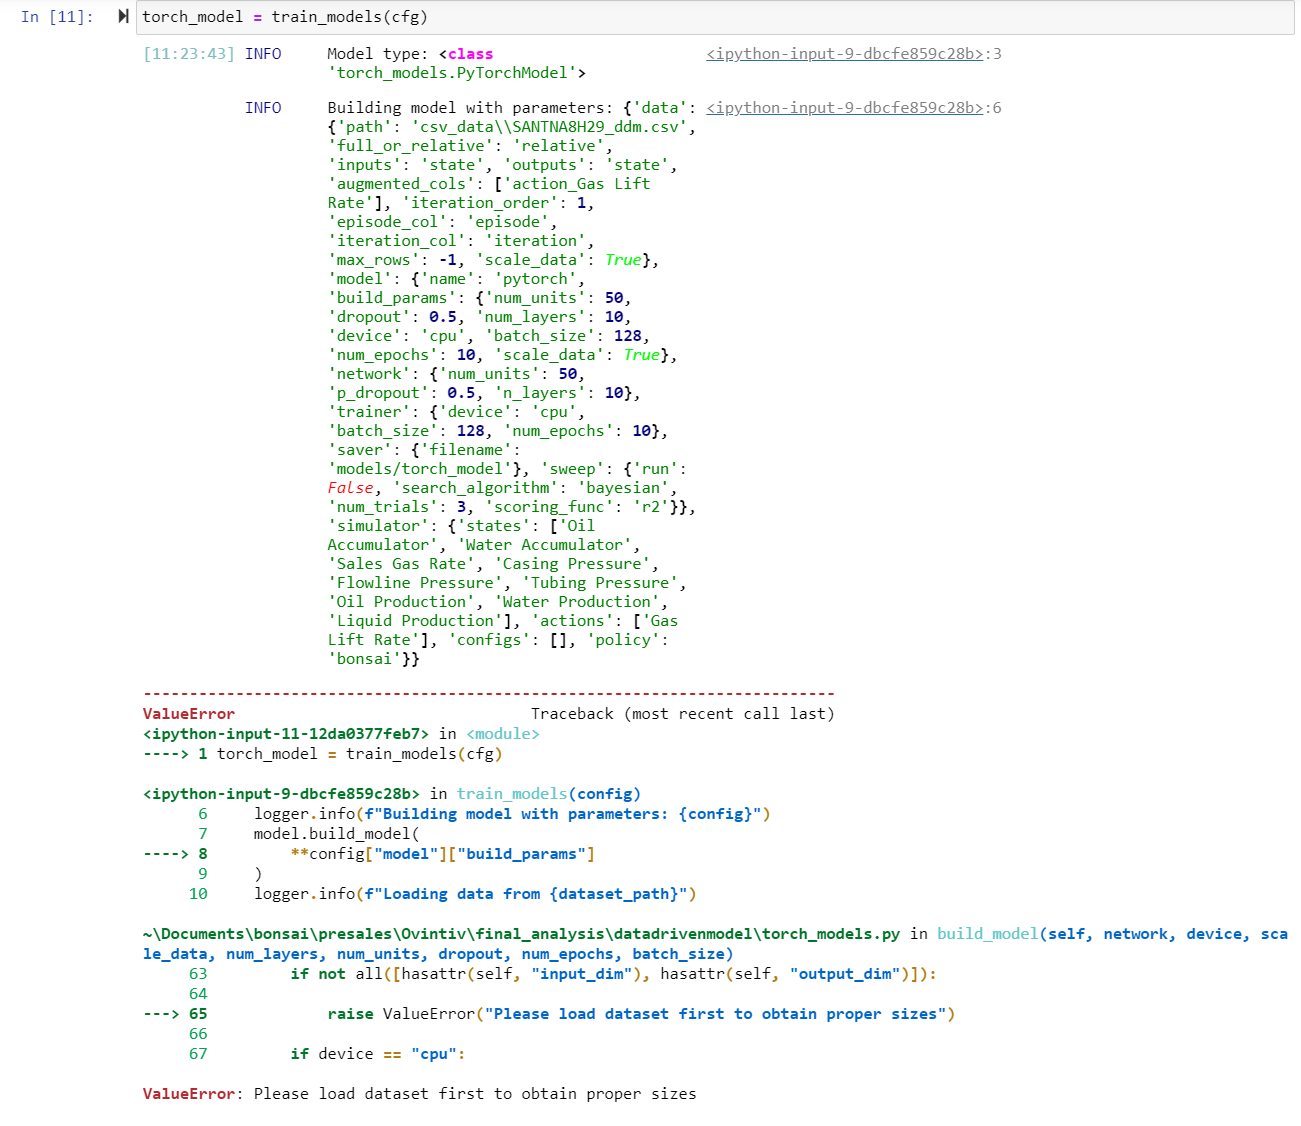Image resolution: width=1301 pixels, height=1126 pixels.
Task: Click the build_model function name in the traceback
Action: click(988, 934)
